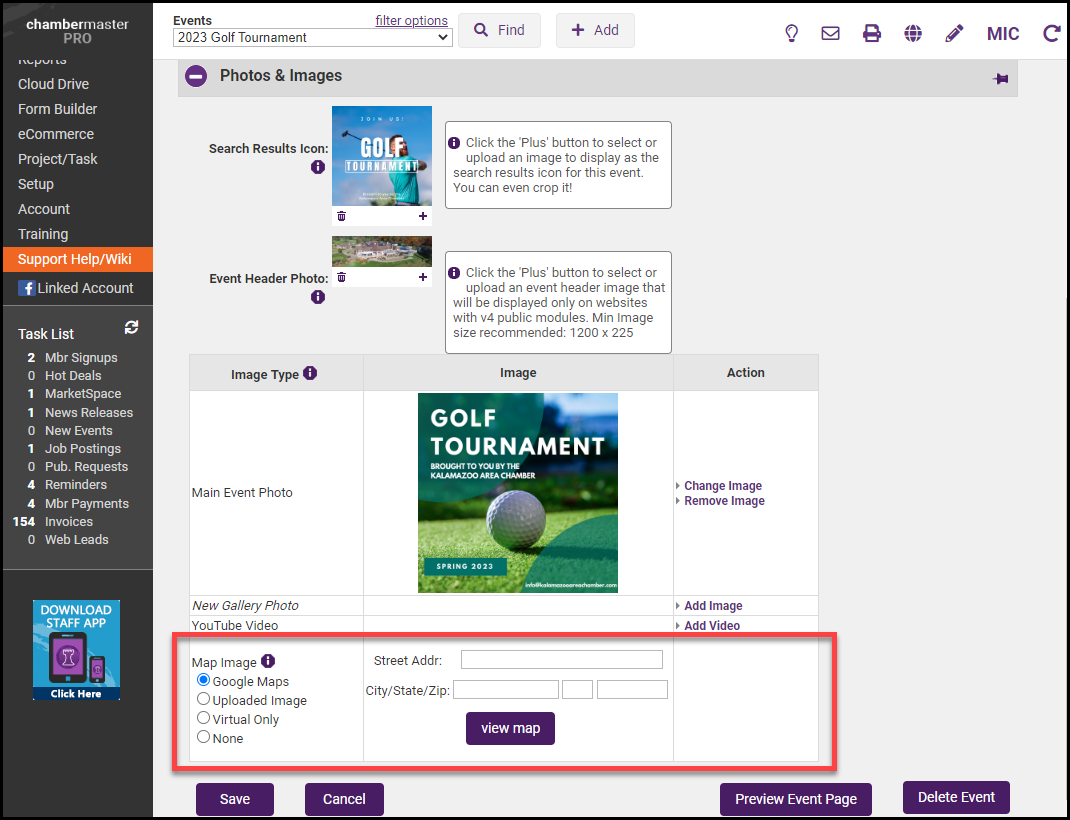Choose the Virtual Only radio button
The height and width of the screenshot is (820, 1070).
click(x=204, y=718)
